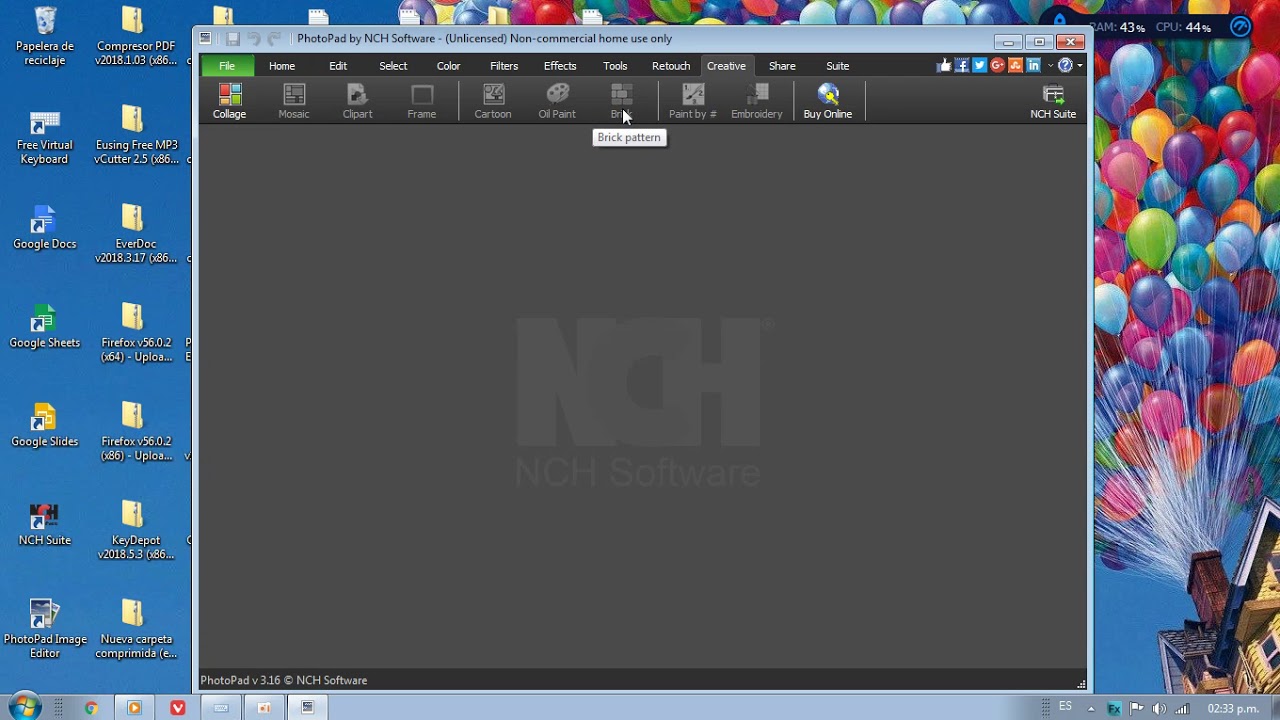Select the Google Sheets desktop shortcut

(x=45, y=327)
